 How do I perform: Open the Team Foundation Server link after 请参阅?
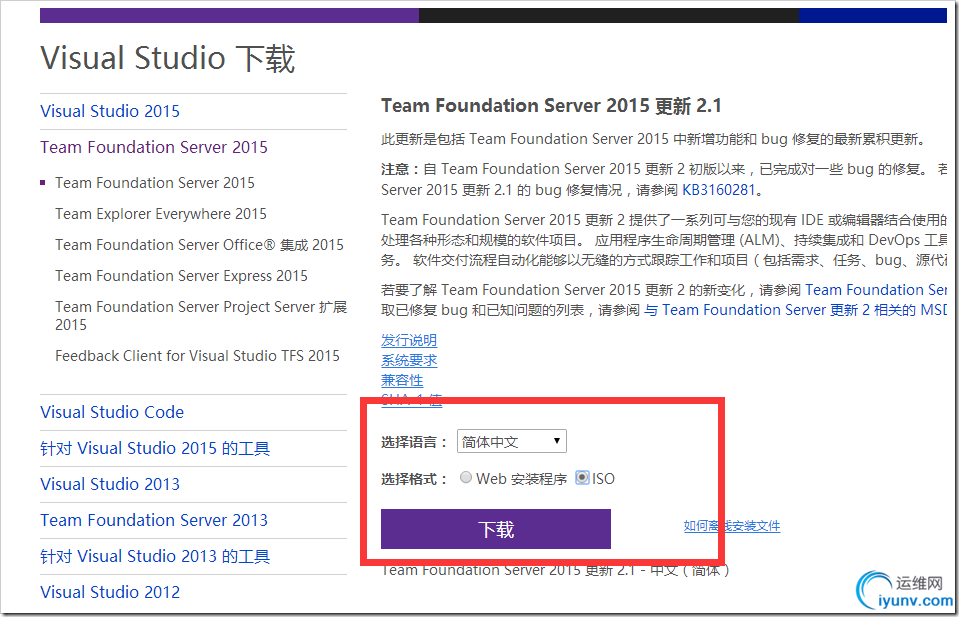(x=876, y=290)
